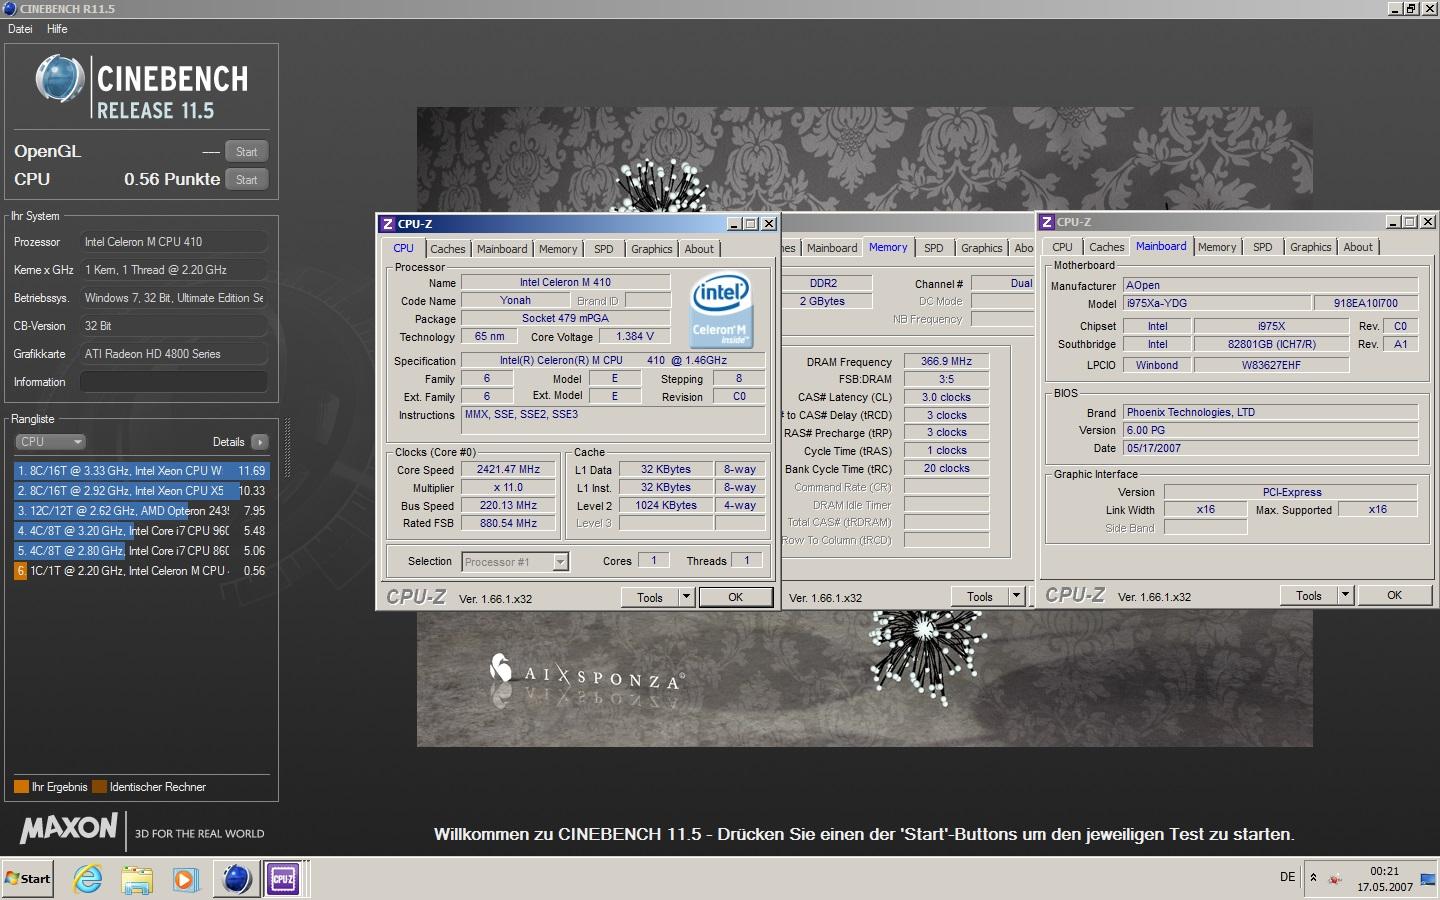
Task: Open the Hilfe menu
Action: pyautogui.click(x=57, y=29)
